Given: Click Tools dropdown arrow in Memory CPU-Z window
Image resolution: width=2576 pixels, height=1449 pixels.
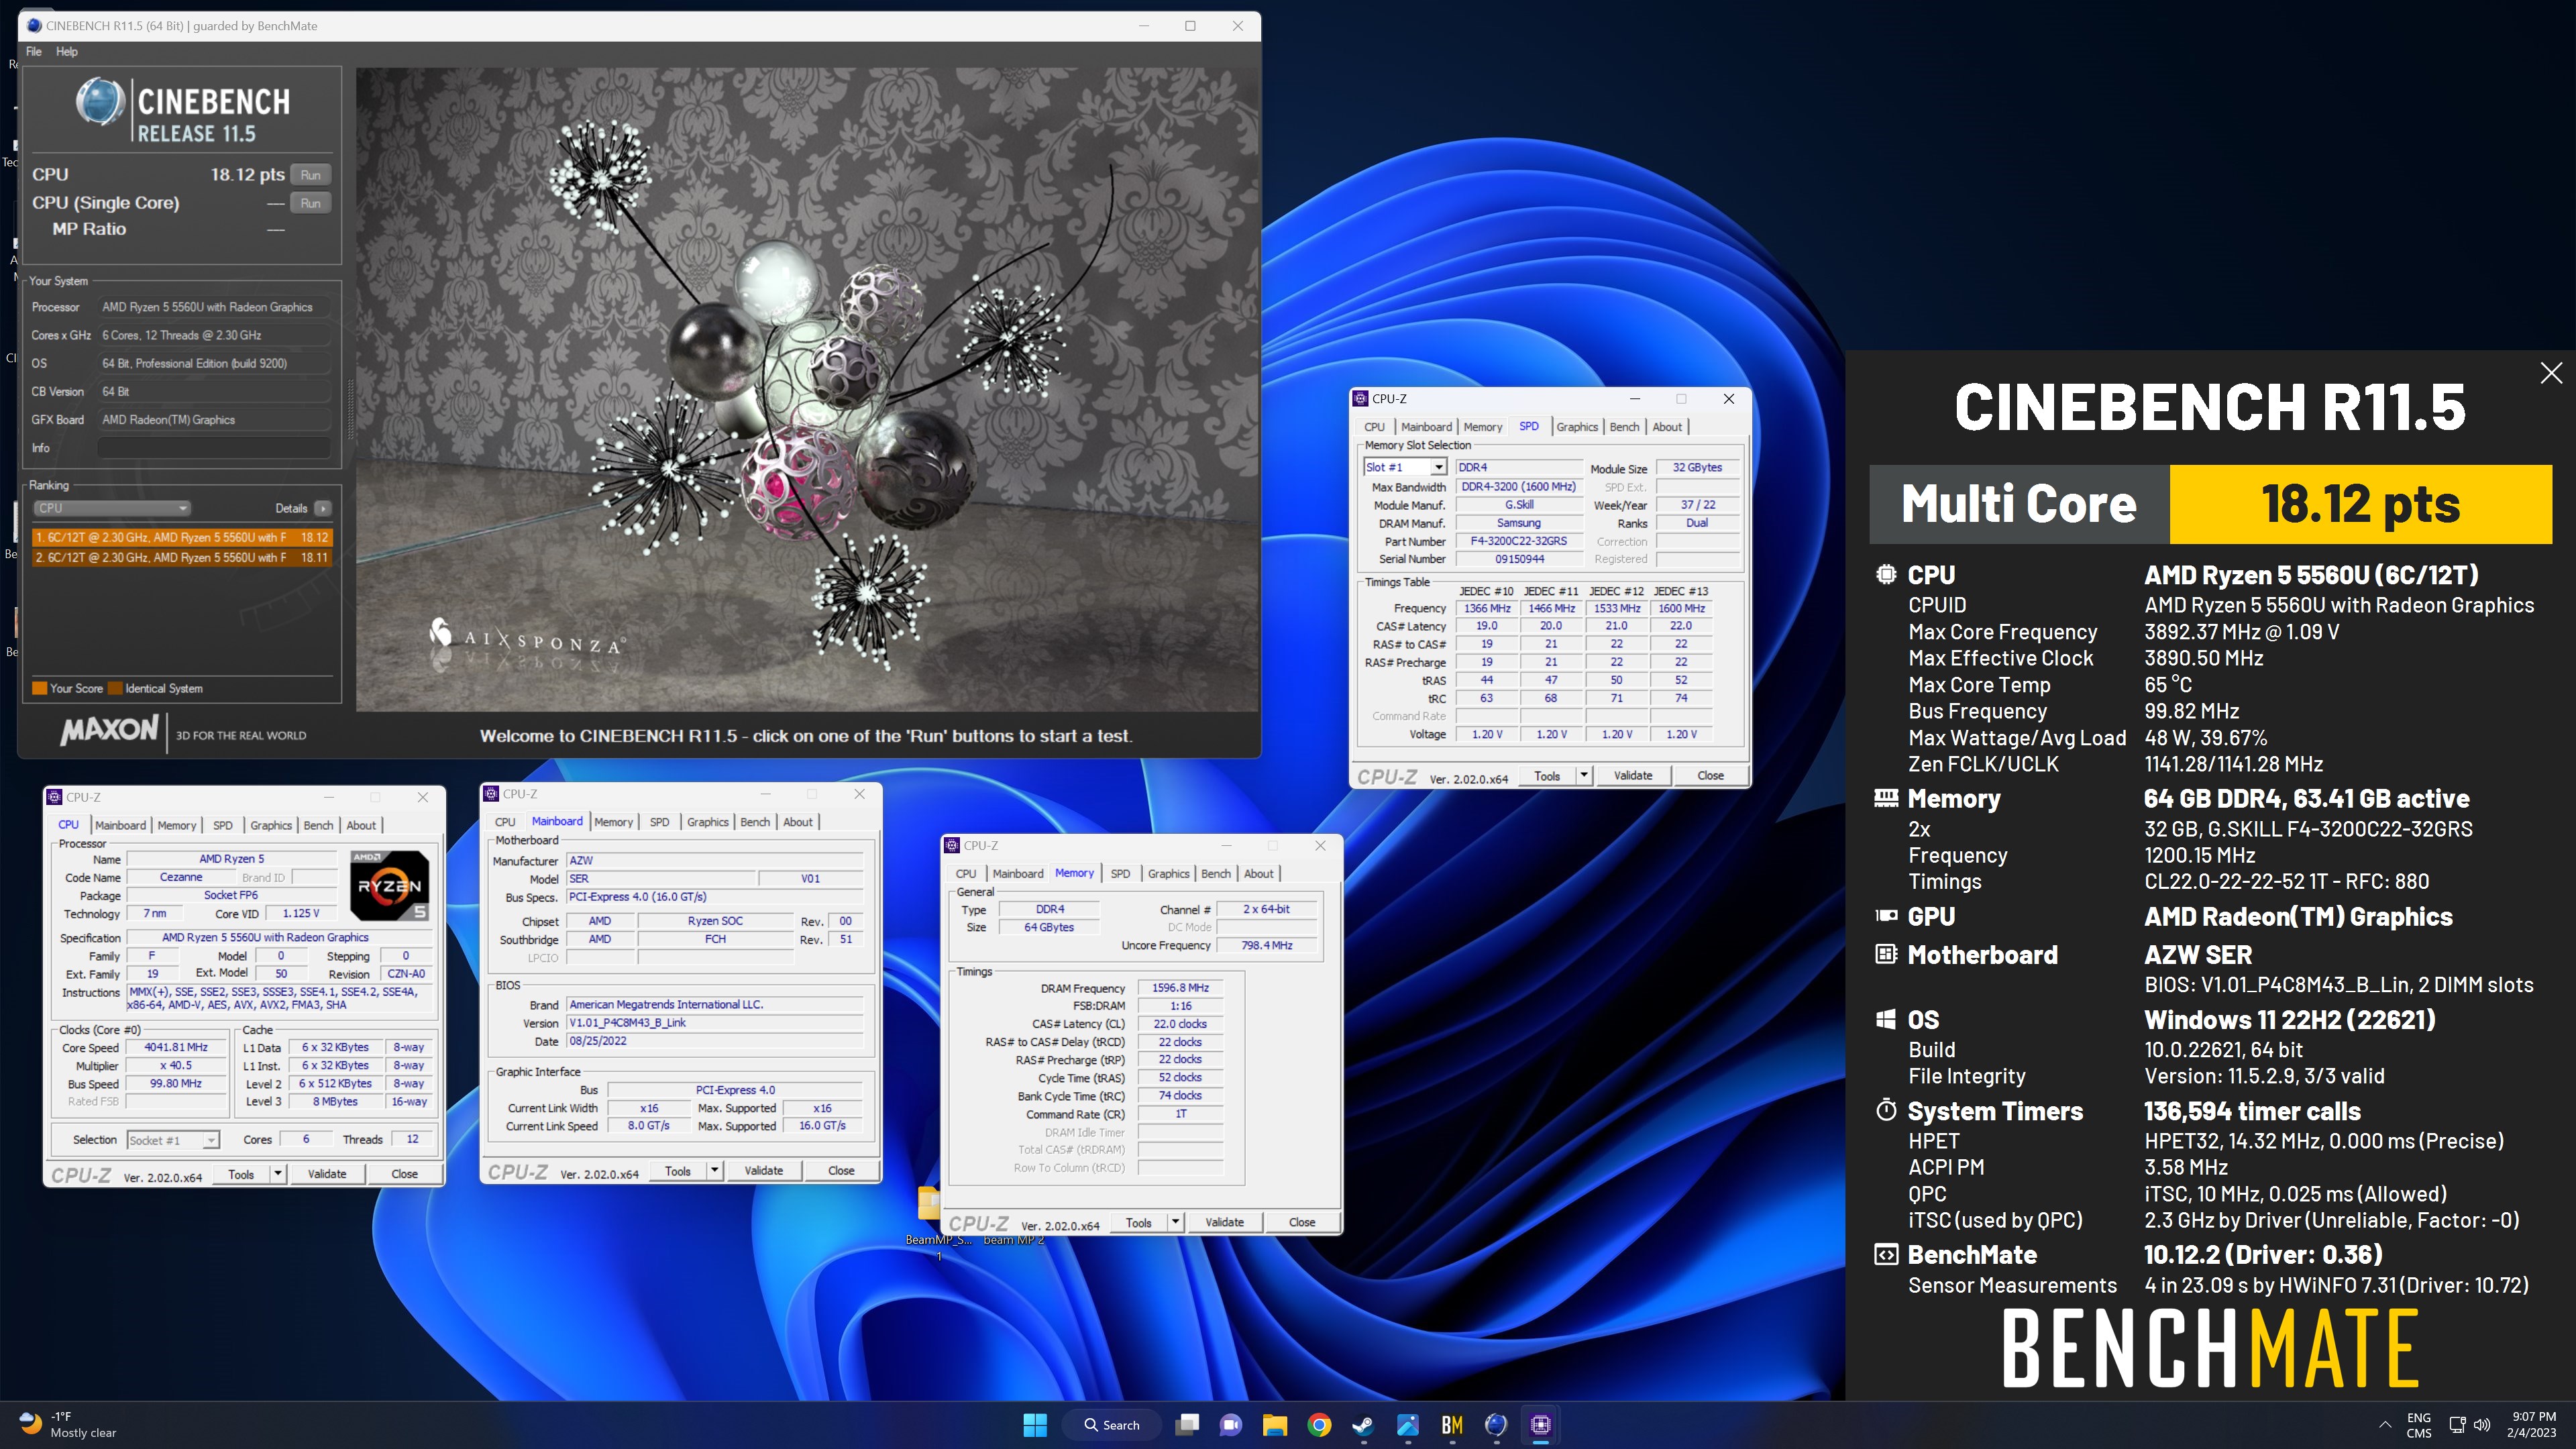Looking at the screenshot, I should 1175,1222.
